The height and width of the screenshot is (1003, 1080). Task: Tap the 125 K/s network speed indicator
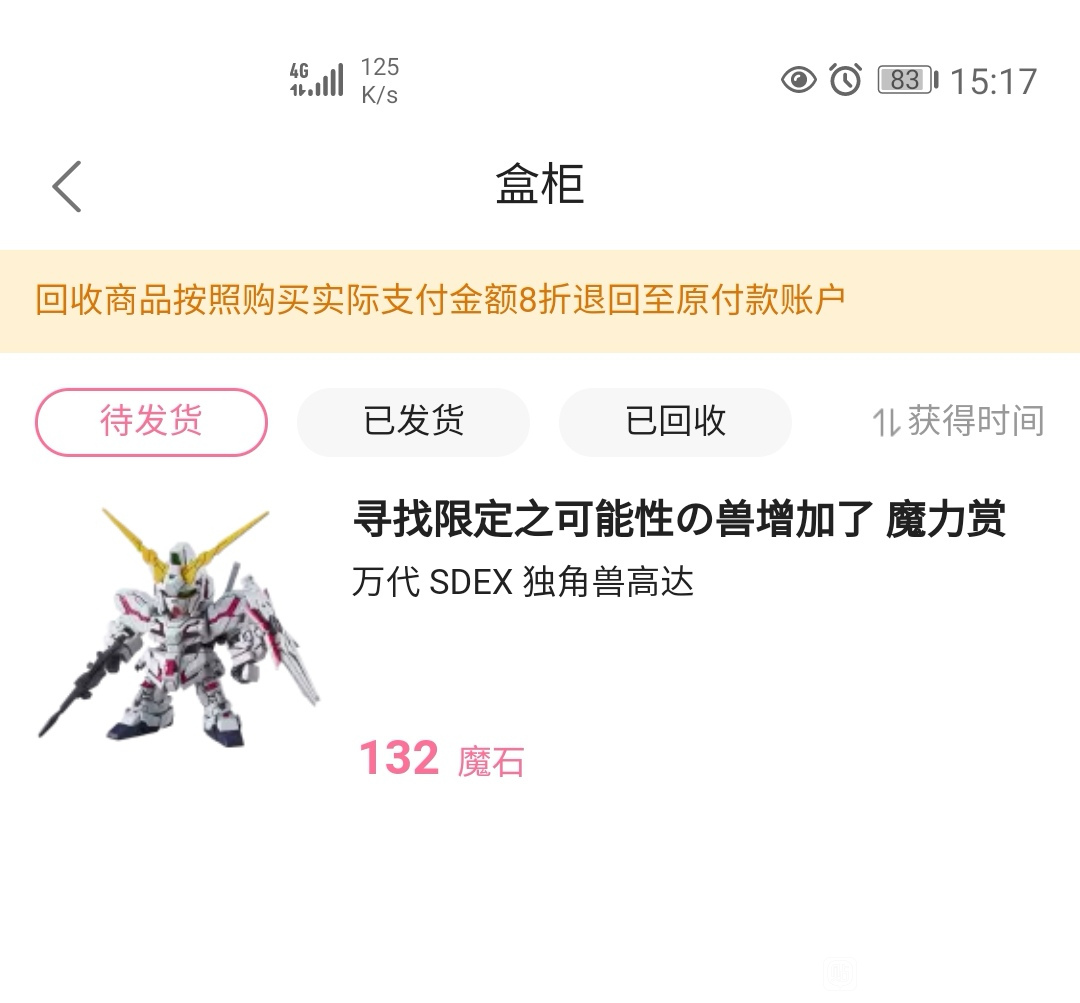click(380, 81)
